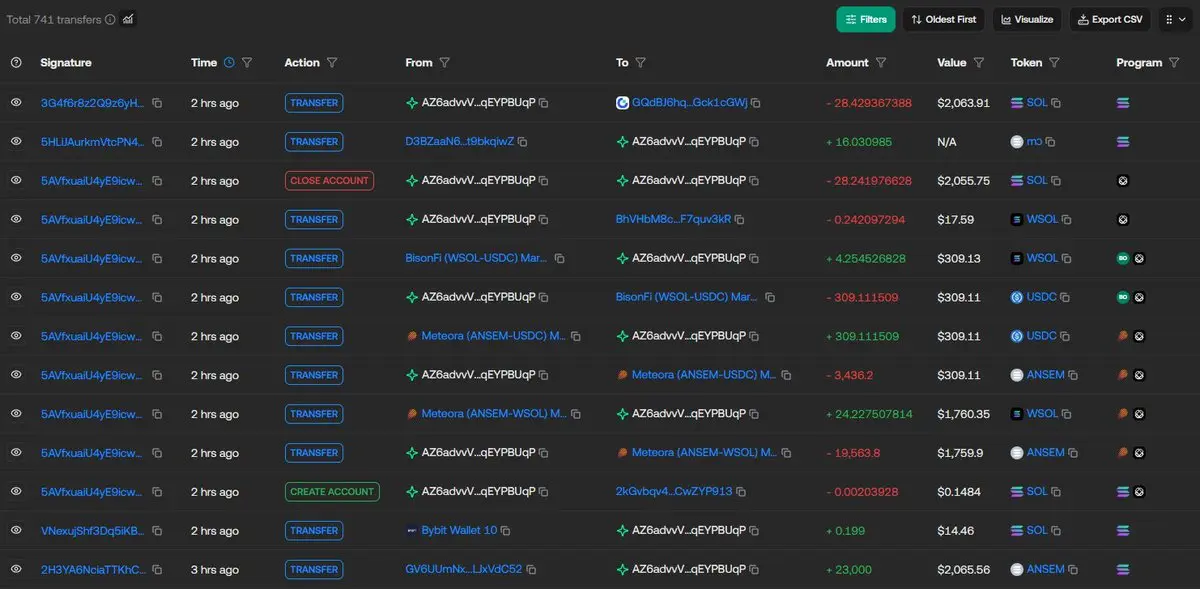Screen dimensions: 1200x589
Task: Toggle eye icon for signature 5HLiJAurkmVtcPN4
Action: 16,141
